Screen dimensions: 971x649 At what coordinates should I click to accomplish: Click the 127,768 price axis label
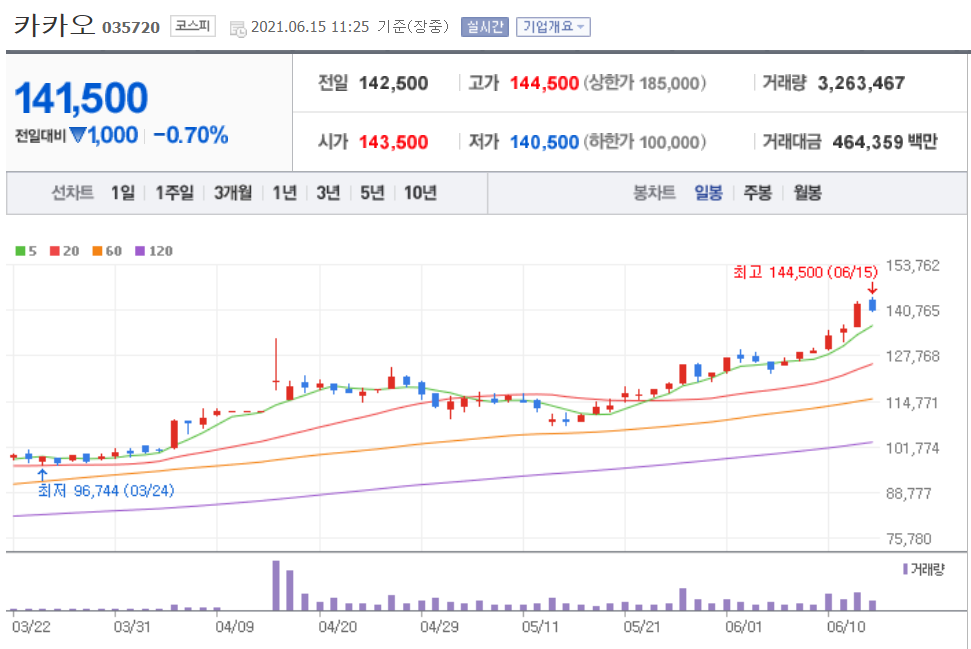[x=913, y=357]
